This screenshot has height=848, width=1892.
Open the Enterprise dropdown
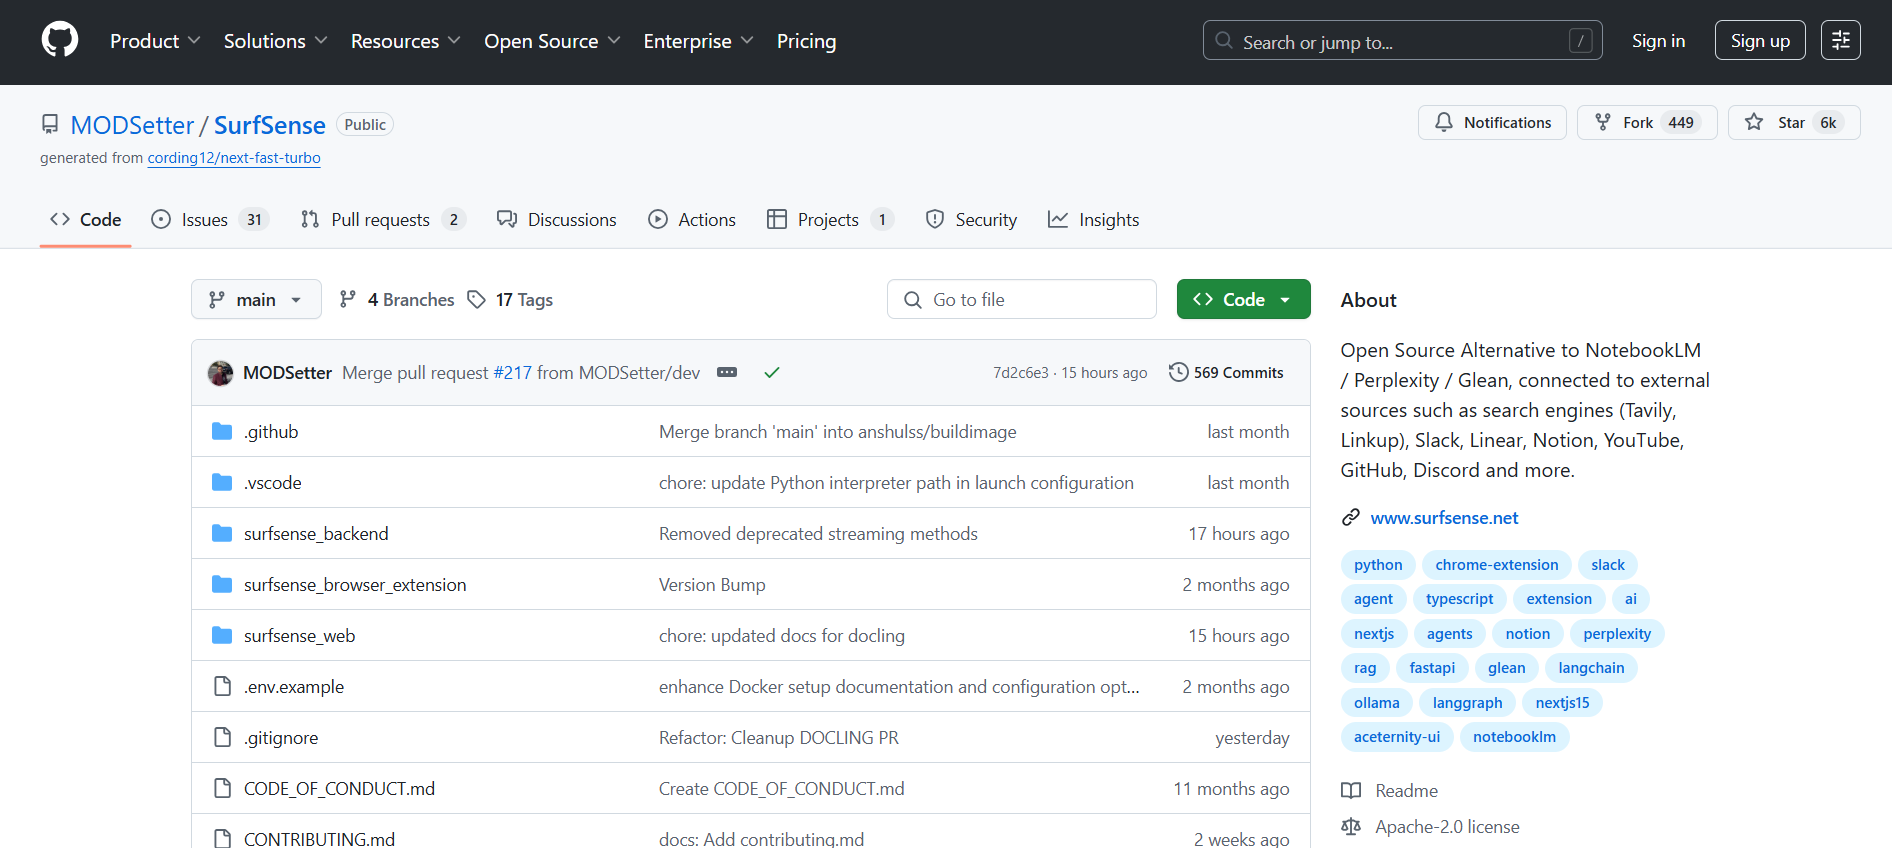point(698,41)
